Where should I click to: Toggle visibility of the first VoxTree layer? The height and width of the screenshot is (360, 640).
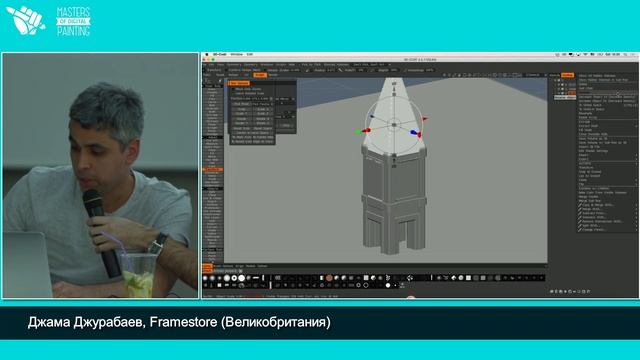click(559, 80)
